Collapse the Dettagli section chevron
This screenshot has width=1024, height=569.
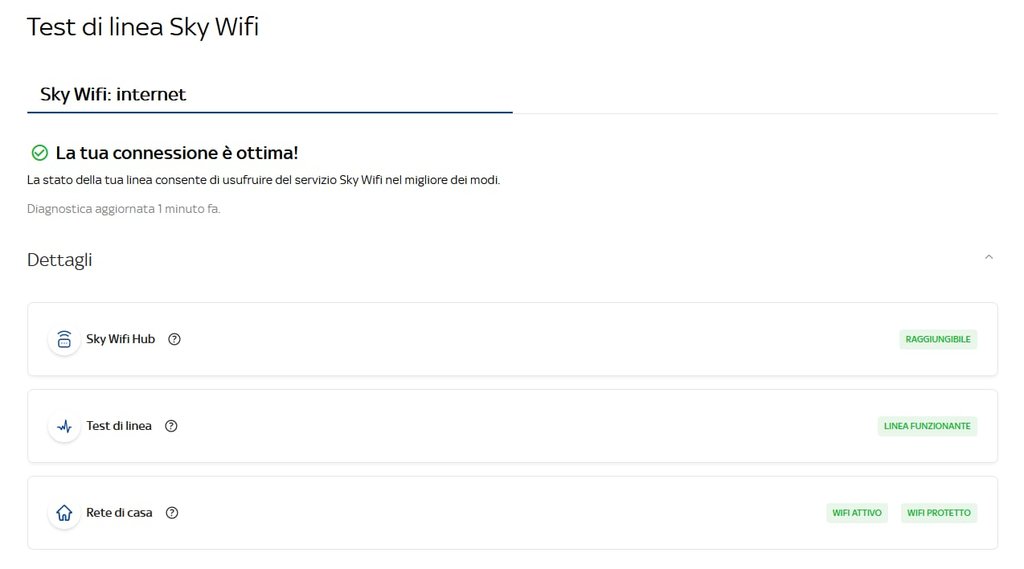pyautogui.click(x=988, y=258)
